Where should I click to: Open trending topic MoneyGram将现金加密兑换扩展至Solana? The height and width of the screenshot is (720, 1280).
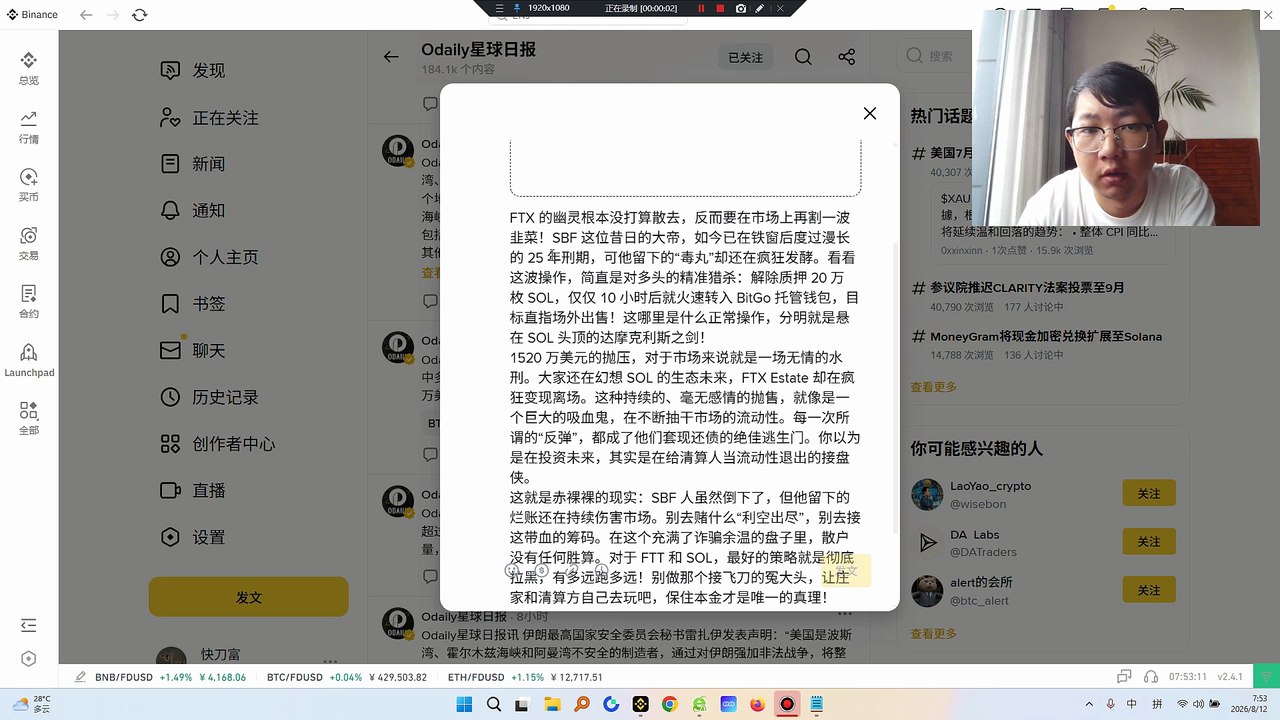1046,337
